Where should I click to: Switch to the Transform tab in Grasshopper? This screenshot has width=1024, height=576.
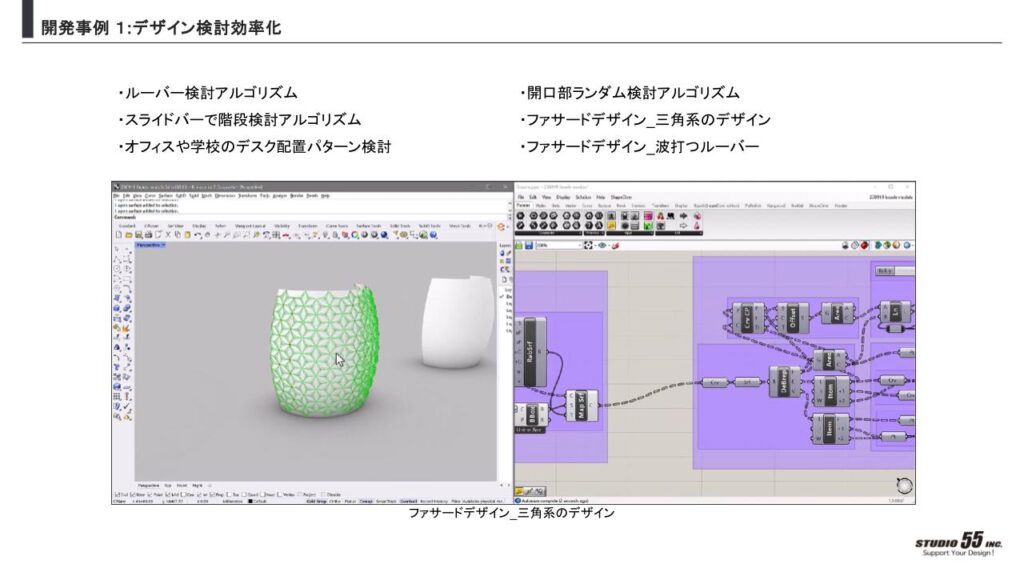coord(660,206)
